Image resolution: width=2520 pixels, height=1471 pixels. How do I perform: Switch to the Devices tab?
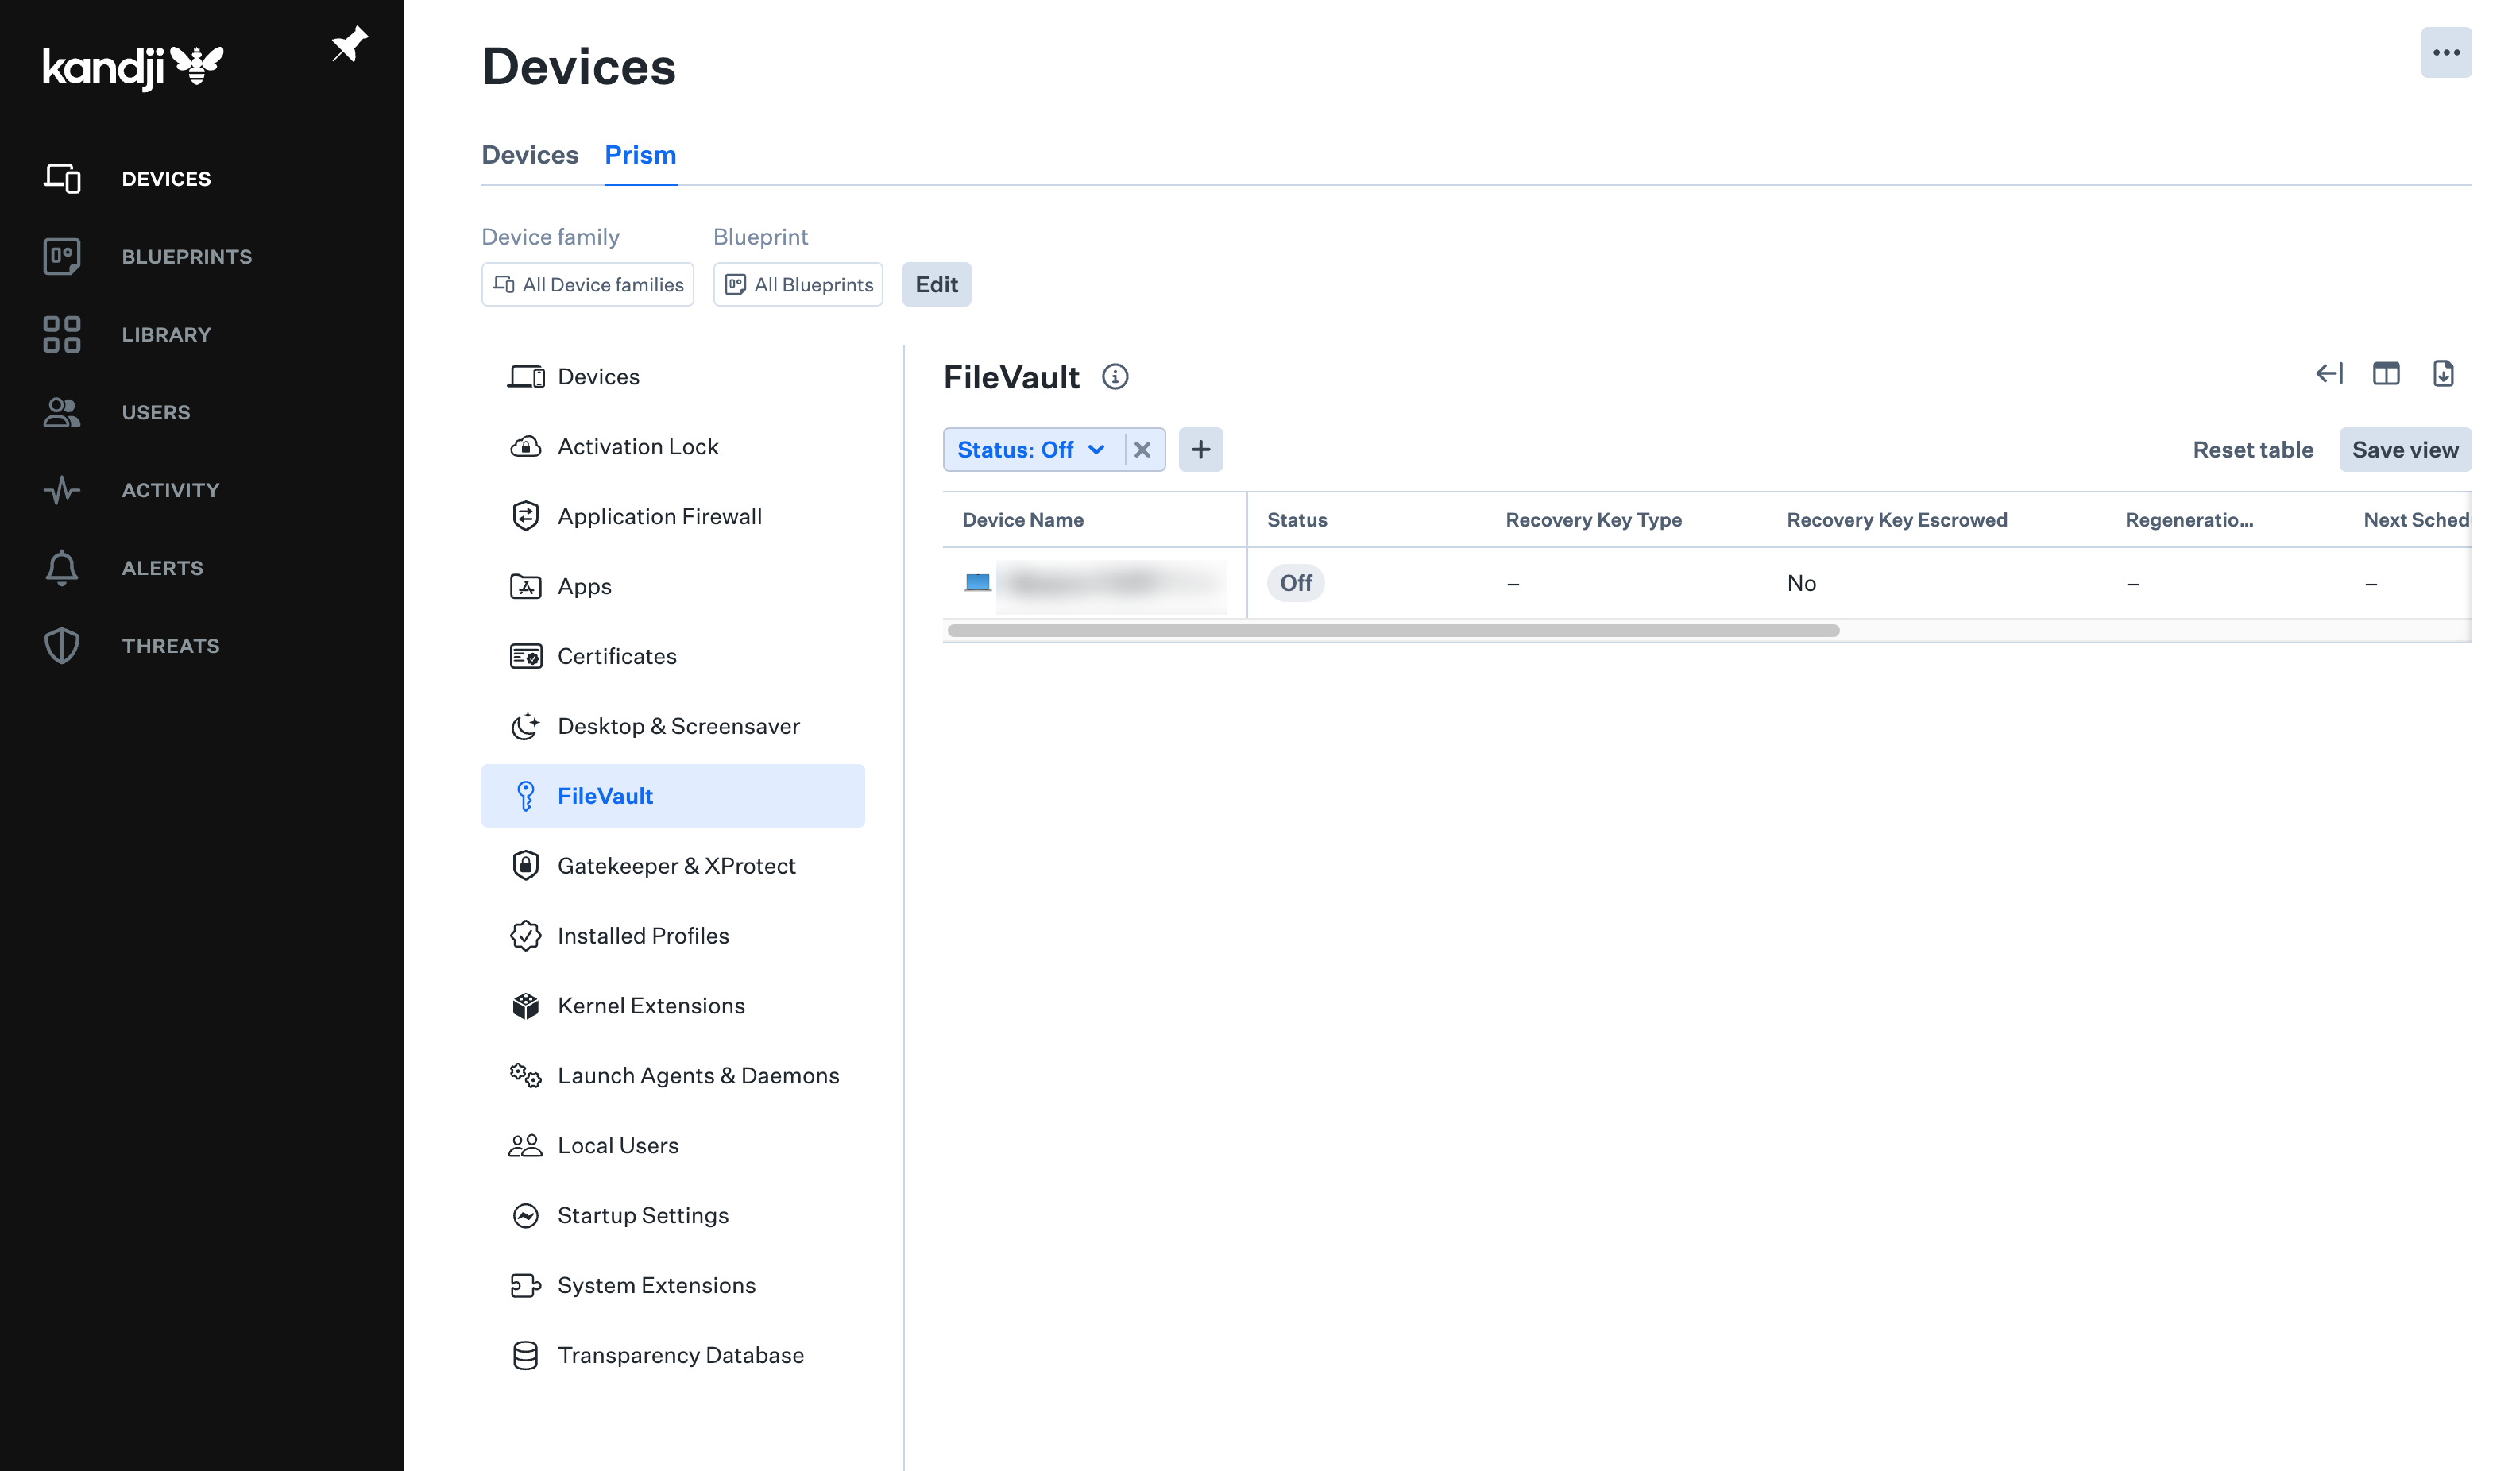pyautogui.click(x=530, y=155)
